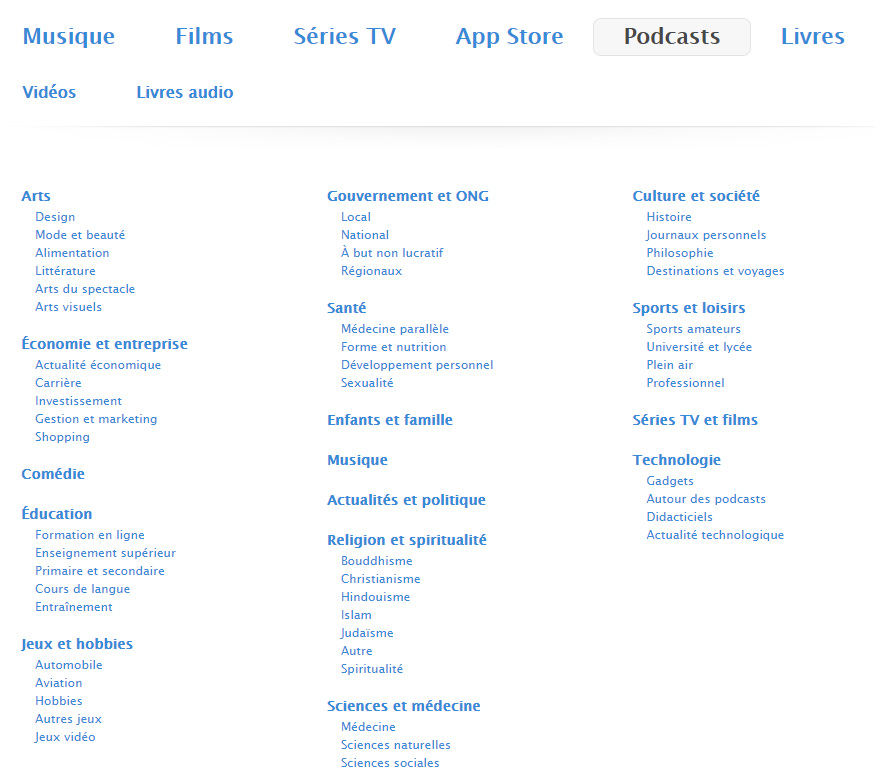Open the Vidéos tab
Viewport: 875px width, 774px height.
click(x=49, y=92)
